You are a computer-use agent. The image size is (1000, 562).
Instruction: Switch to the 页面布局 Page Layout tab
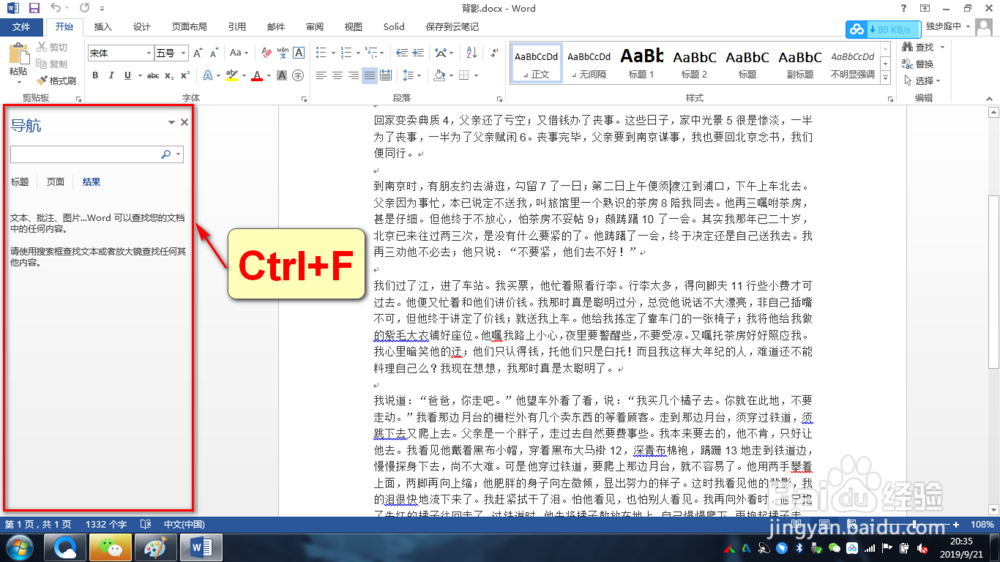tap(189, 27)
